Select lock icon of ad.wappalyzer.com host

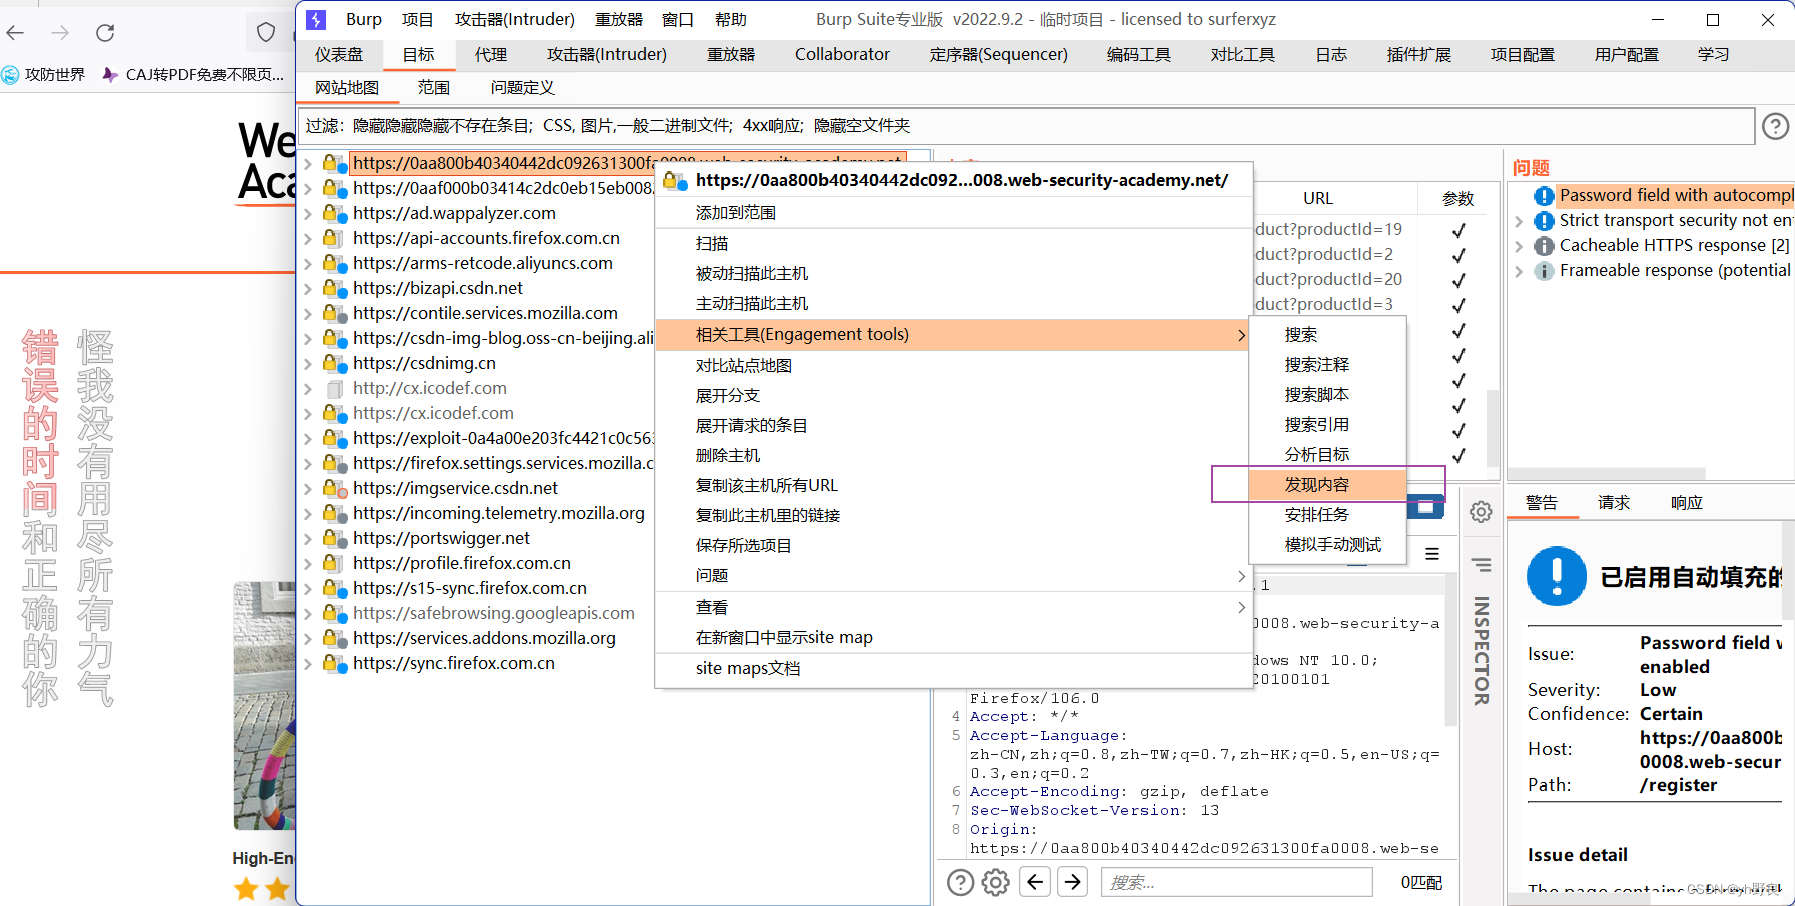(x=334, y=213)
